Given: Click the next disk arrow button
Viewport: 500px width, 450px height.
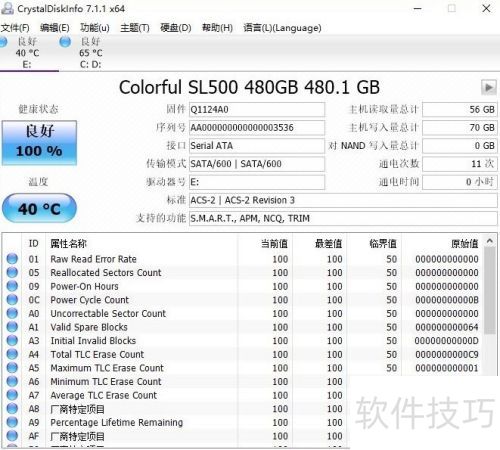Looking at the screenshot, I should (x=489, y=88).
